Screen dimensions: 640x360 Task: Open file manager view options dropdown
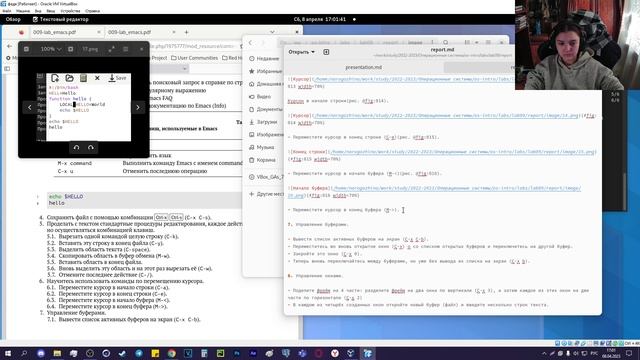(x=476, y=42)
